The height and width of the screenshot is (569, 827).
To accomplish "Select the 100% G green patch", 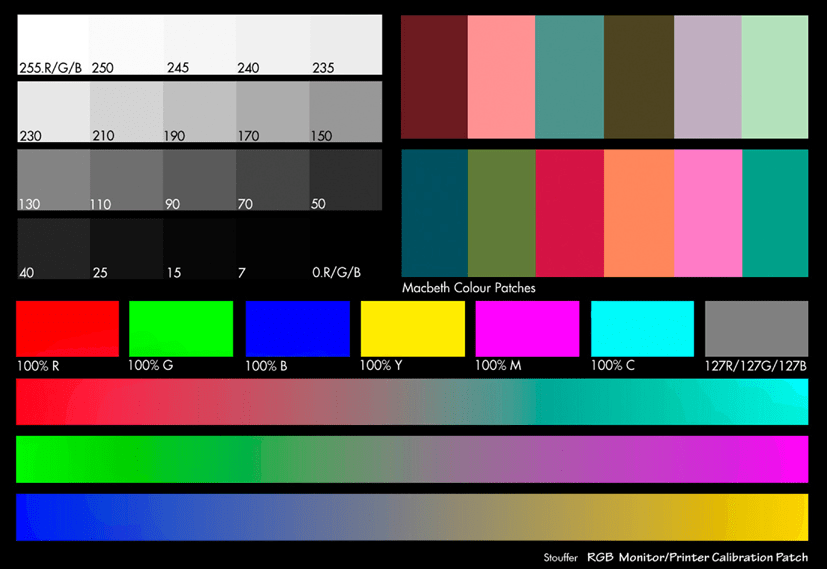I will pyautogui.click(x=181, y=328).
